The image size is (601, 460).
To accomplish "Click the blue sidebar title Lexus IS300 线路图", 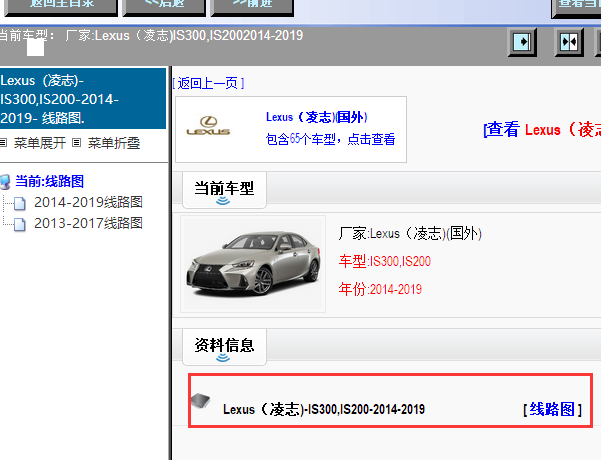I will pyautogui.click(x=83, y=99).
